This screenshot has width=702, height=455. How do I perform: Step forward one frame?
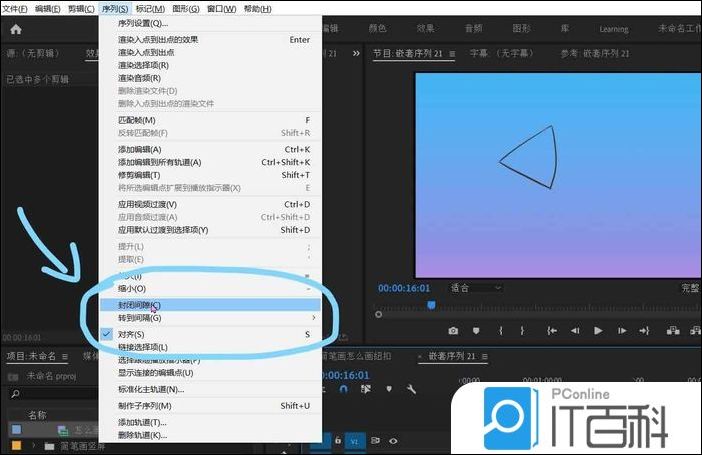[x=622, y=331]
